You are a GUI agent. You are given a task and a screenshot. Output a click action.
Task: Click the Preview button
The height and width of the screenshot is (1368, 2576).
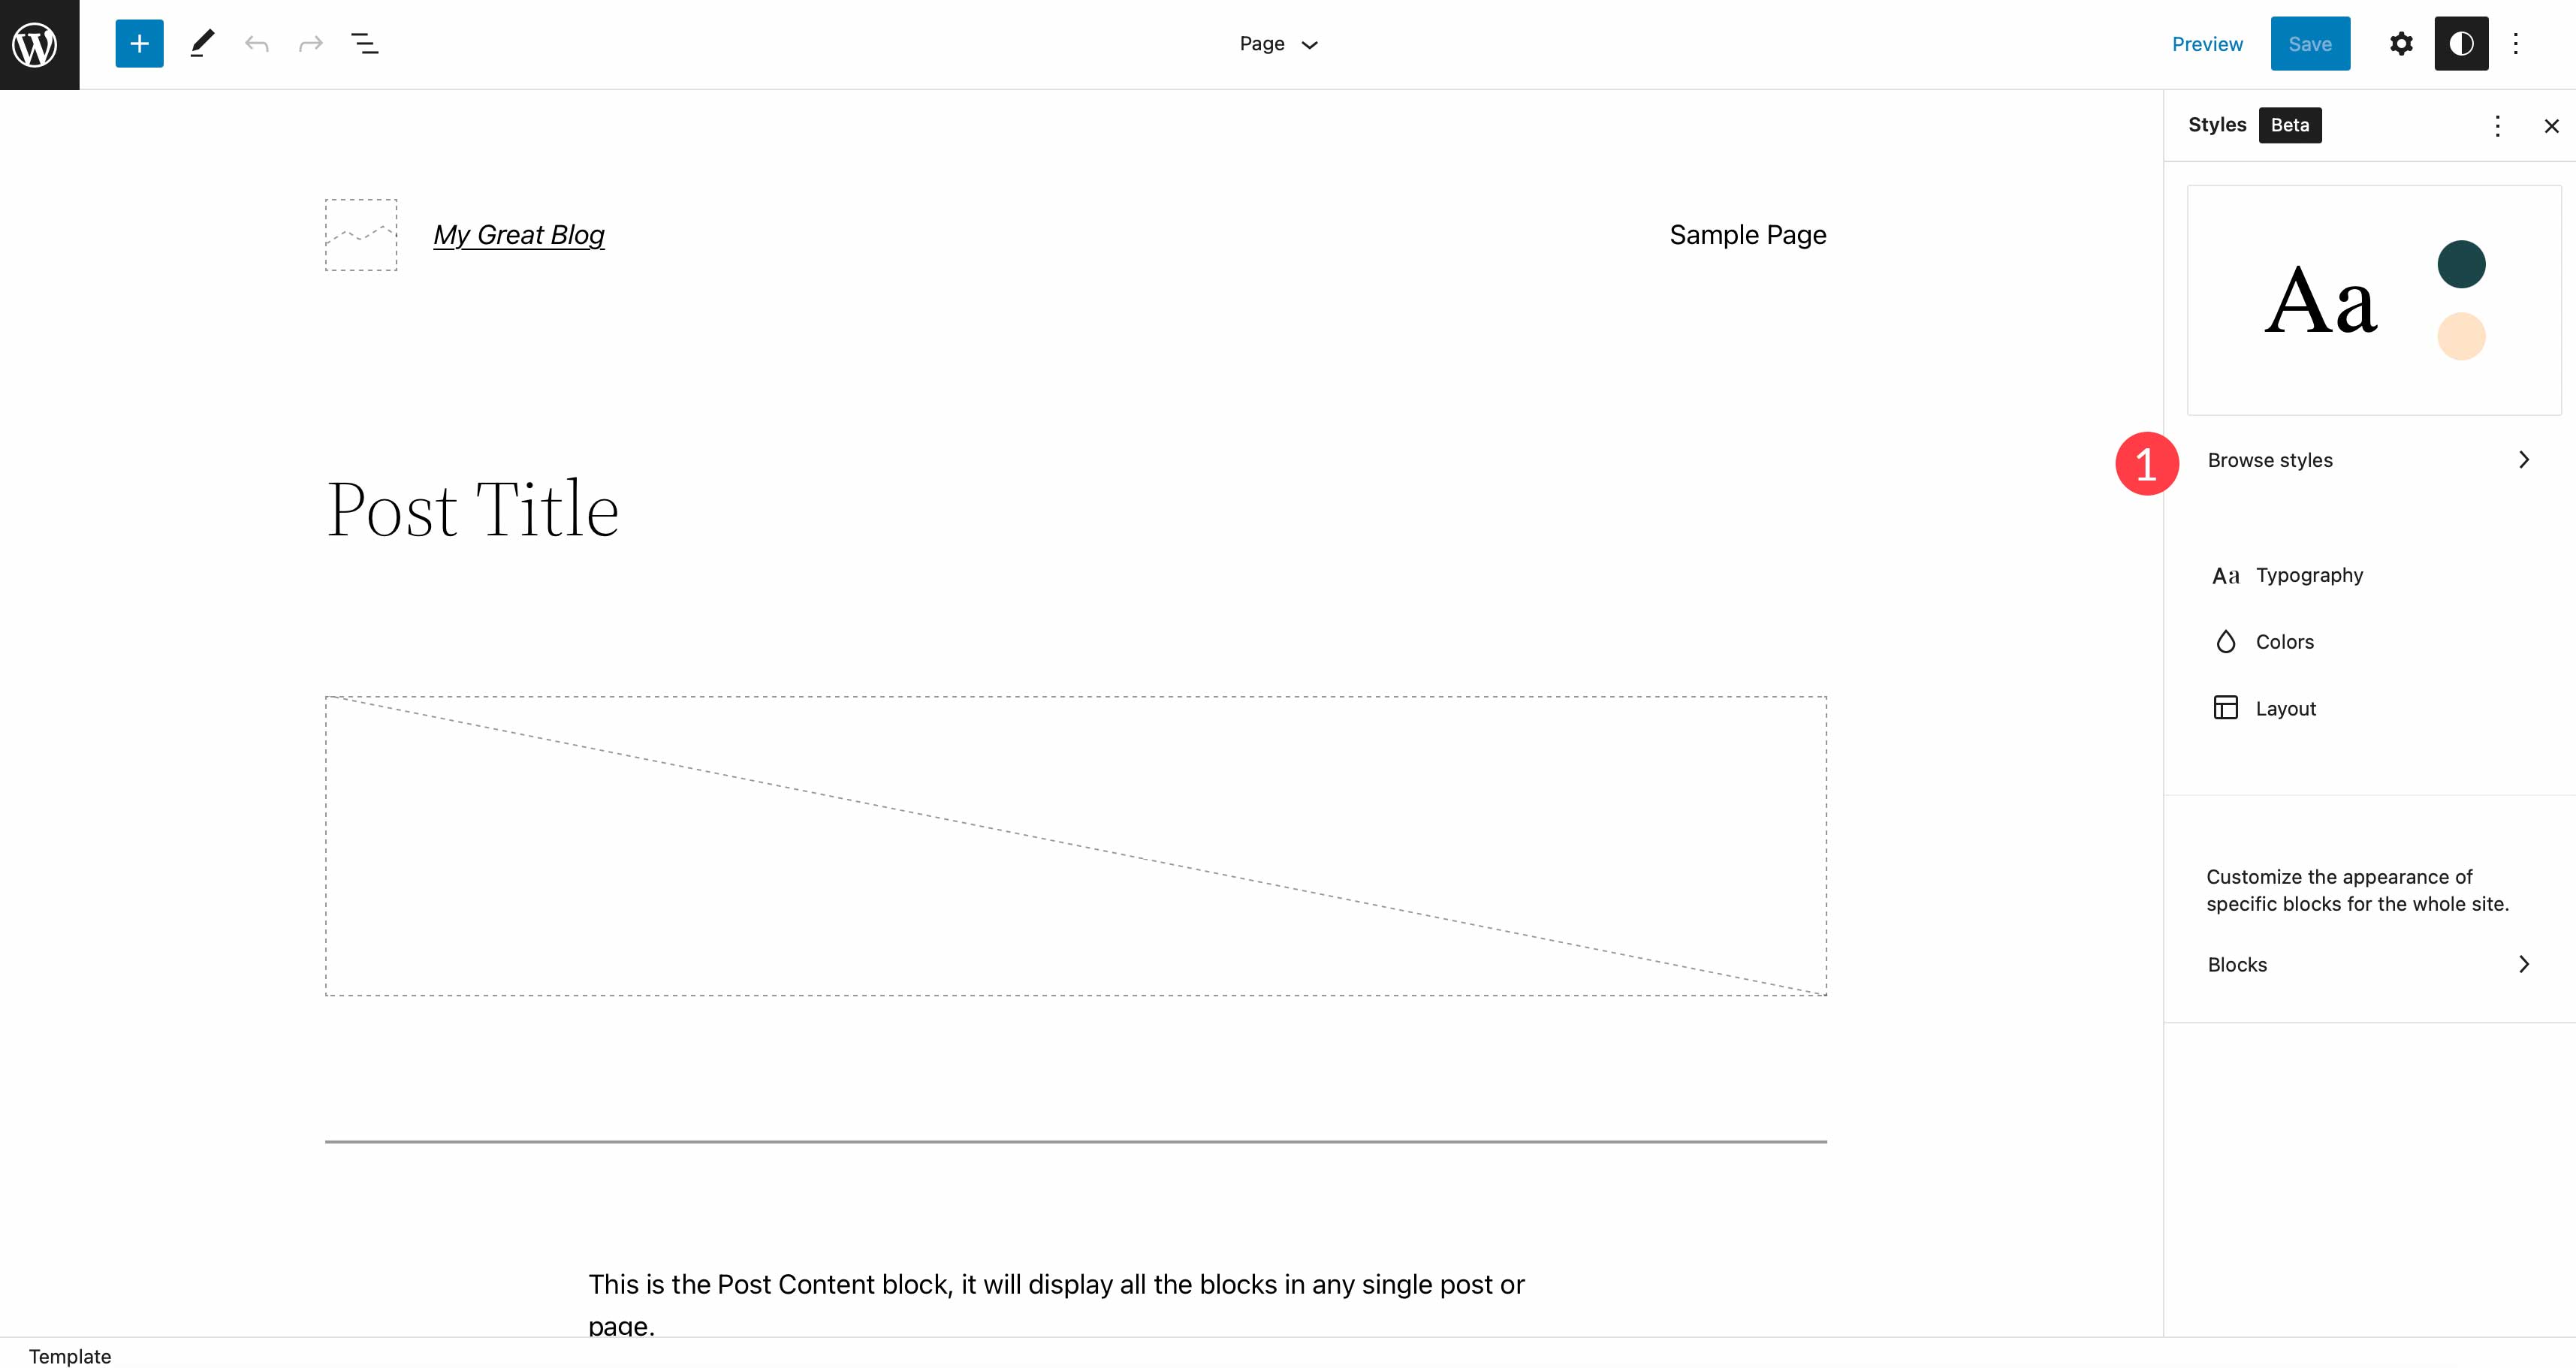coord(2208,44)
